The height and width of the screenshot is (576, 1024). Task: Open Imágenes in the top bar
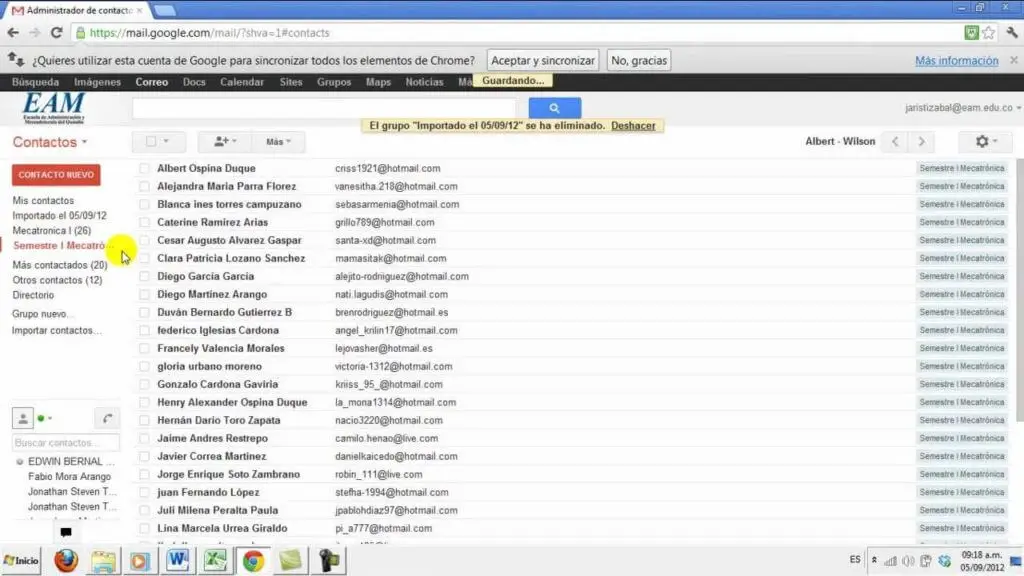[97, 82]
